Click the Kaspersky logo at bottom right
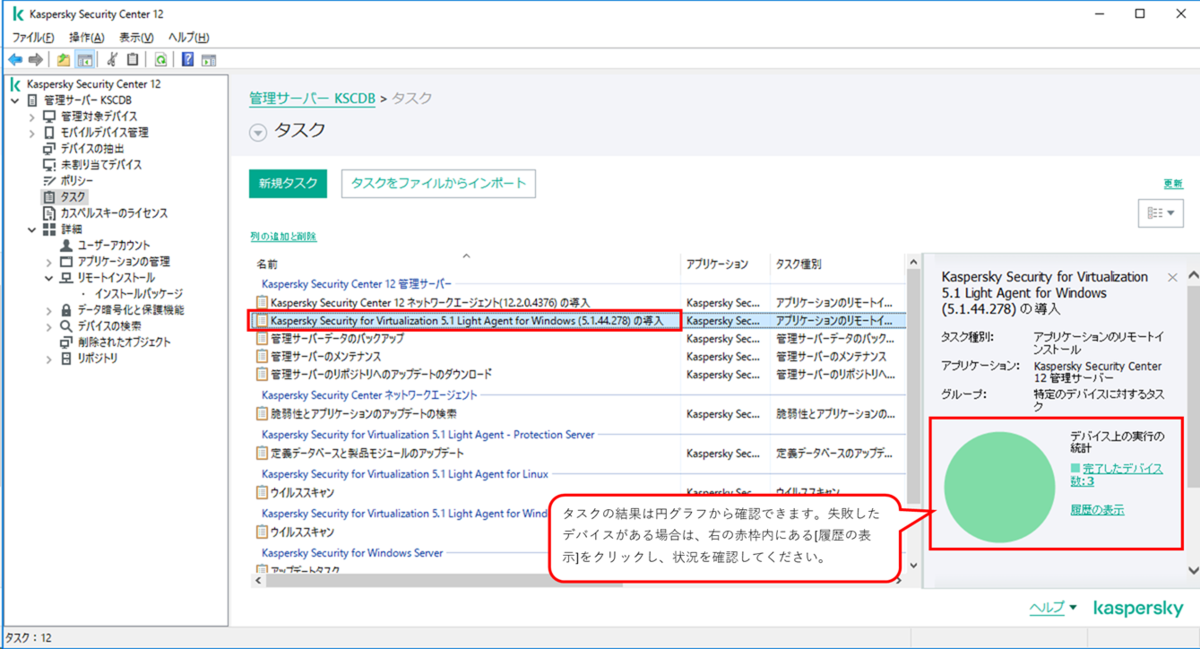 pyautogui.click(x=1137, y=607)
